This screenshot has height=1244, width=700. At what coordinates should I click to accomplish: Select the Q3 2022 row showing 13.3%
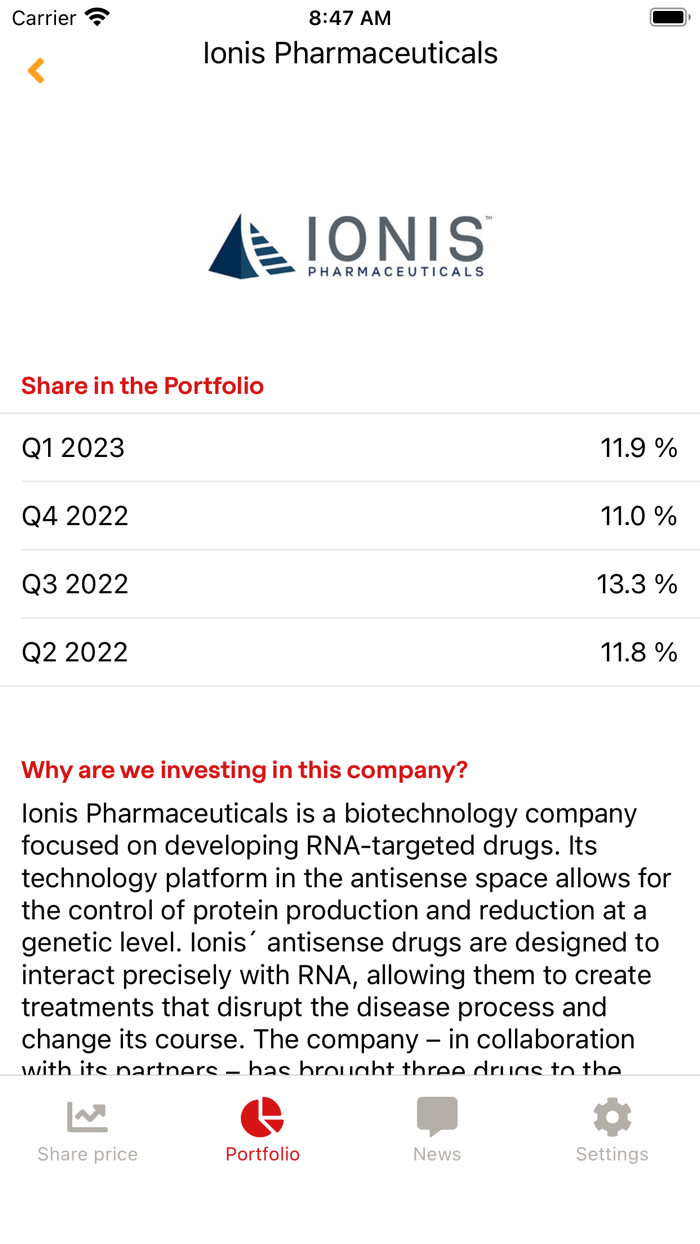(350, 584)
